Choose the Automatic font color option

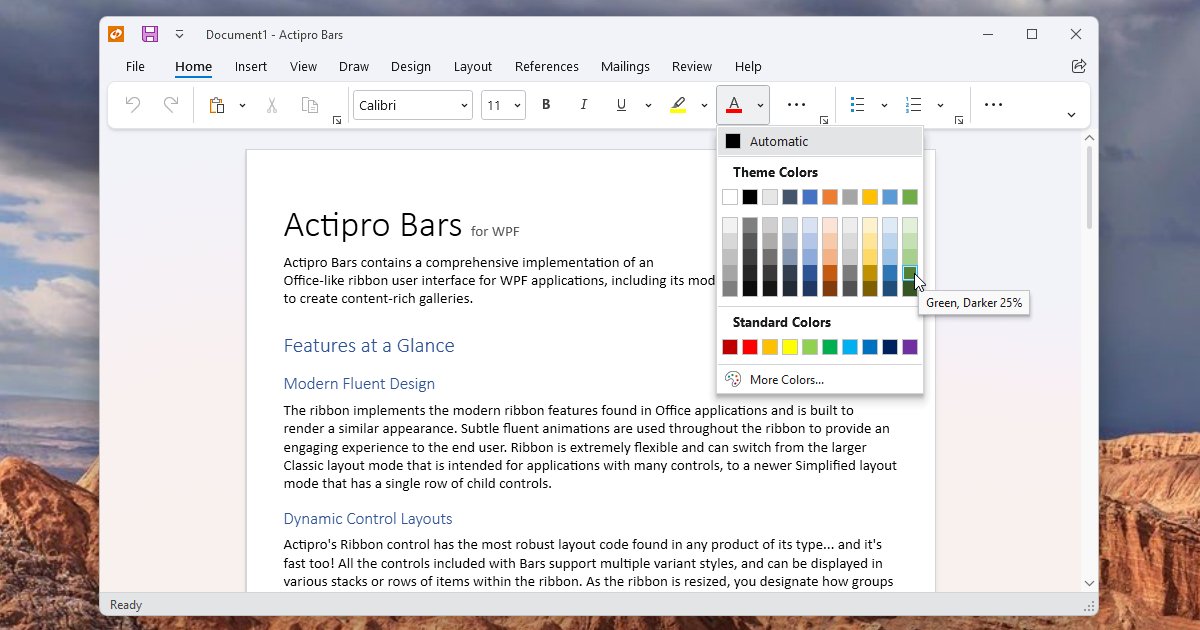[x=820, y=141]
